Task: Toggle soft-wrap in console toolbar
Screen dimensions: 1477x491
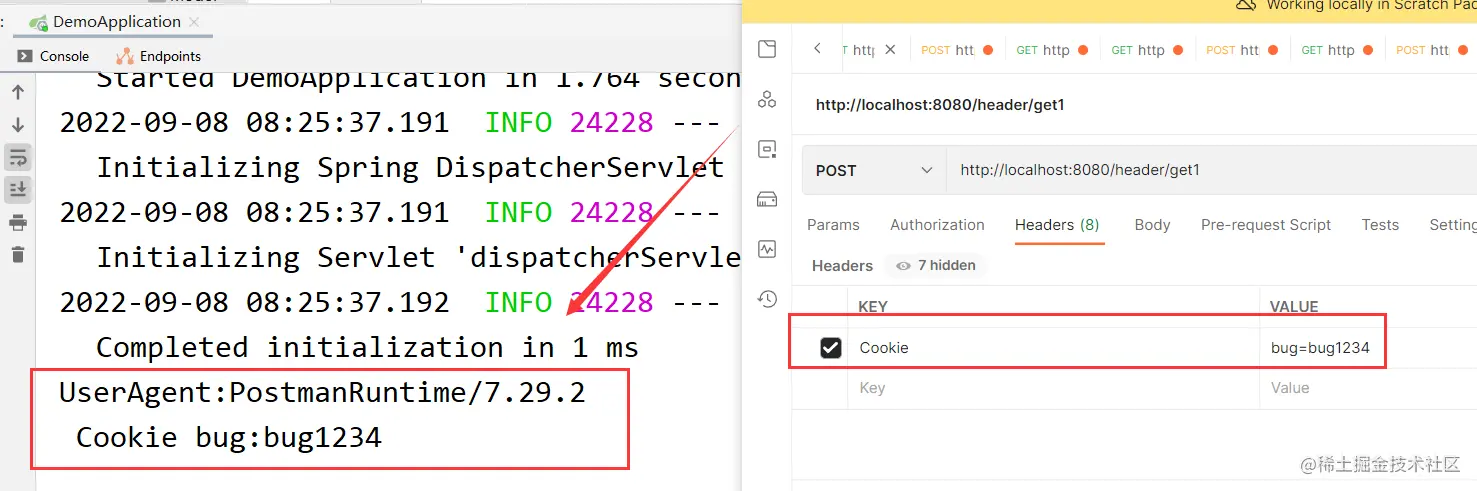Action: (x=18, y=157)
